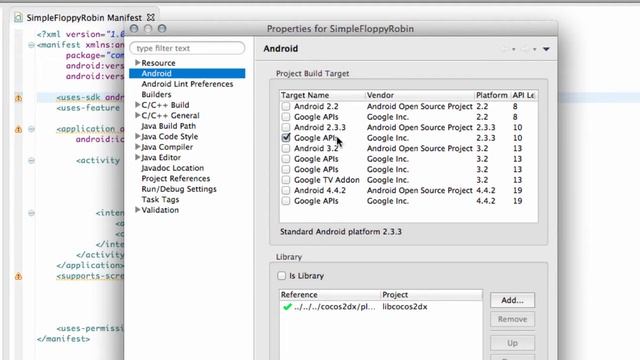Expand the Java Code Style node
Viewport: 640px width, 360px height.
[138, 136]
